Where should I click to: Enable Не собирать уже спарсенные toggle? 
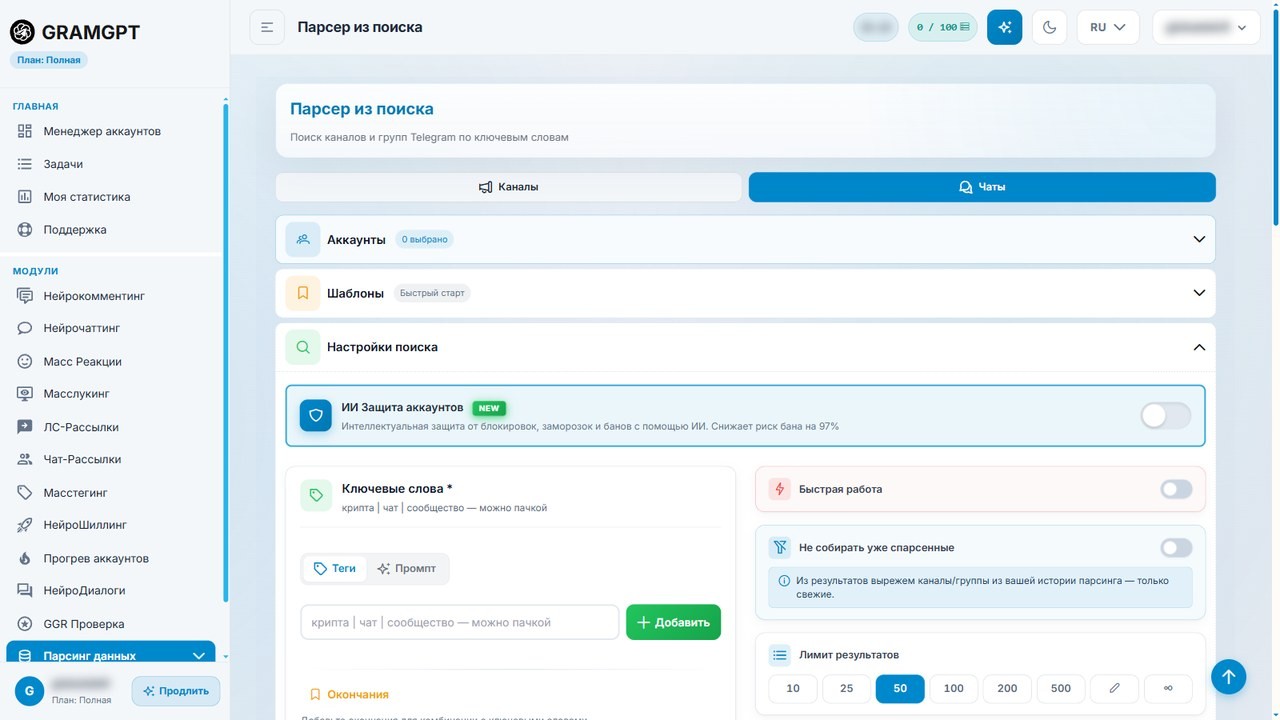pyautogui.click(x=1176, y=548)
